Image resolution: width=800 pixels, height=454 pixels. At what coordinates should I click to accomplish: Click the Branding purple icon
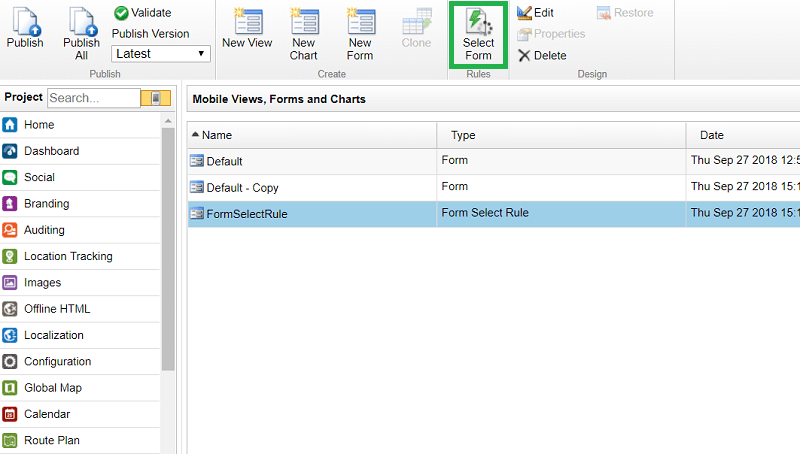10,204
